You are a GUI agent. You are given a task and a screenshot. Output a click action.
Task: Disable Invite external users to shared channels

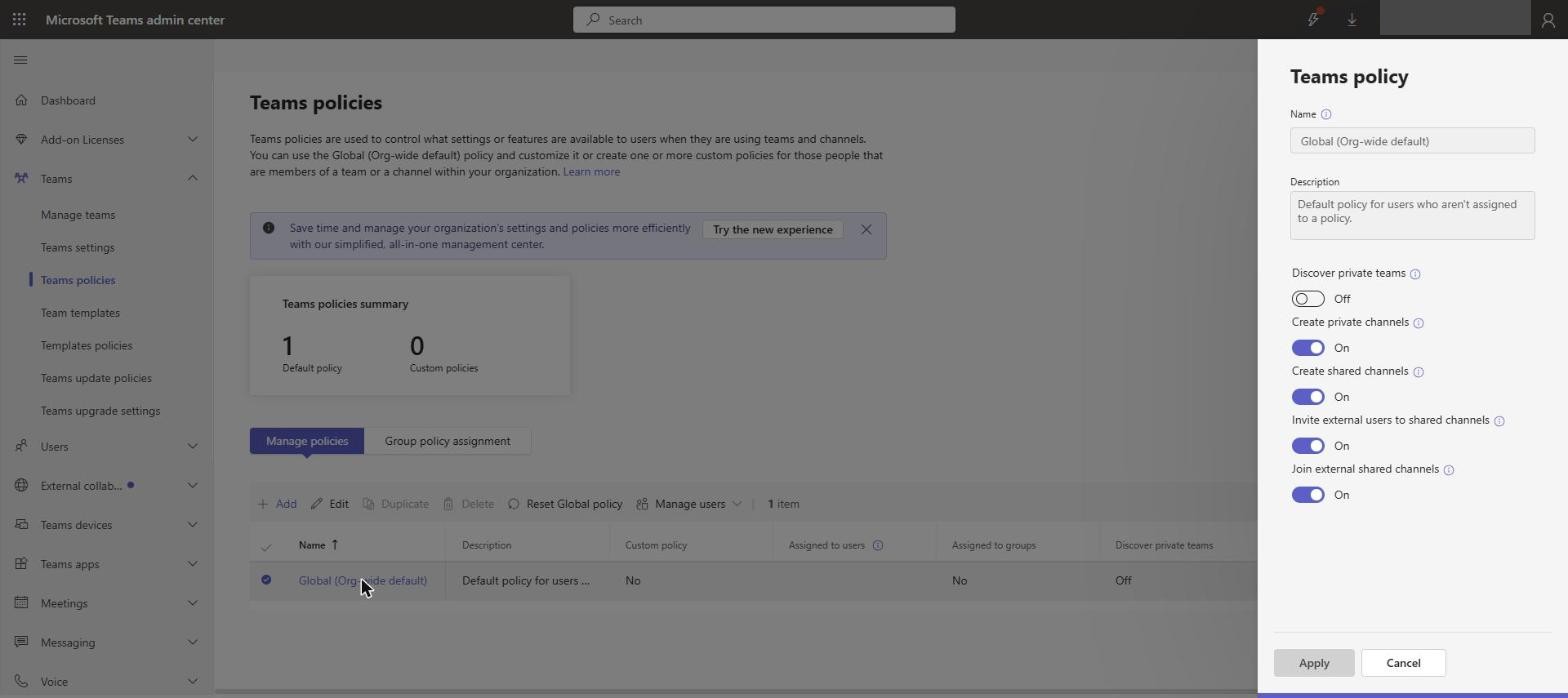coord(1308,446)
